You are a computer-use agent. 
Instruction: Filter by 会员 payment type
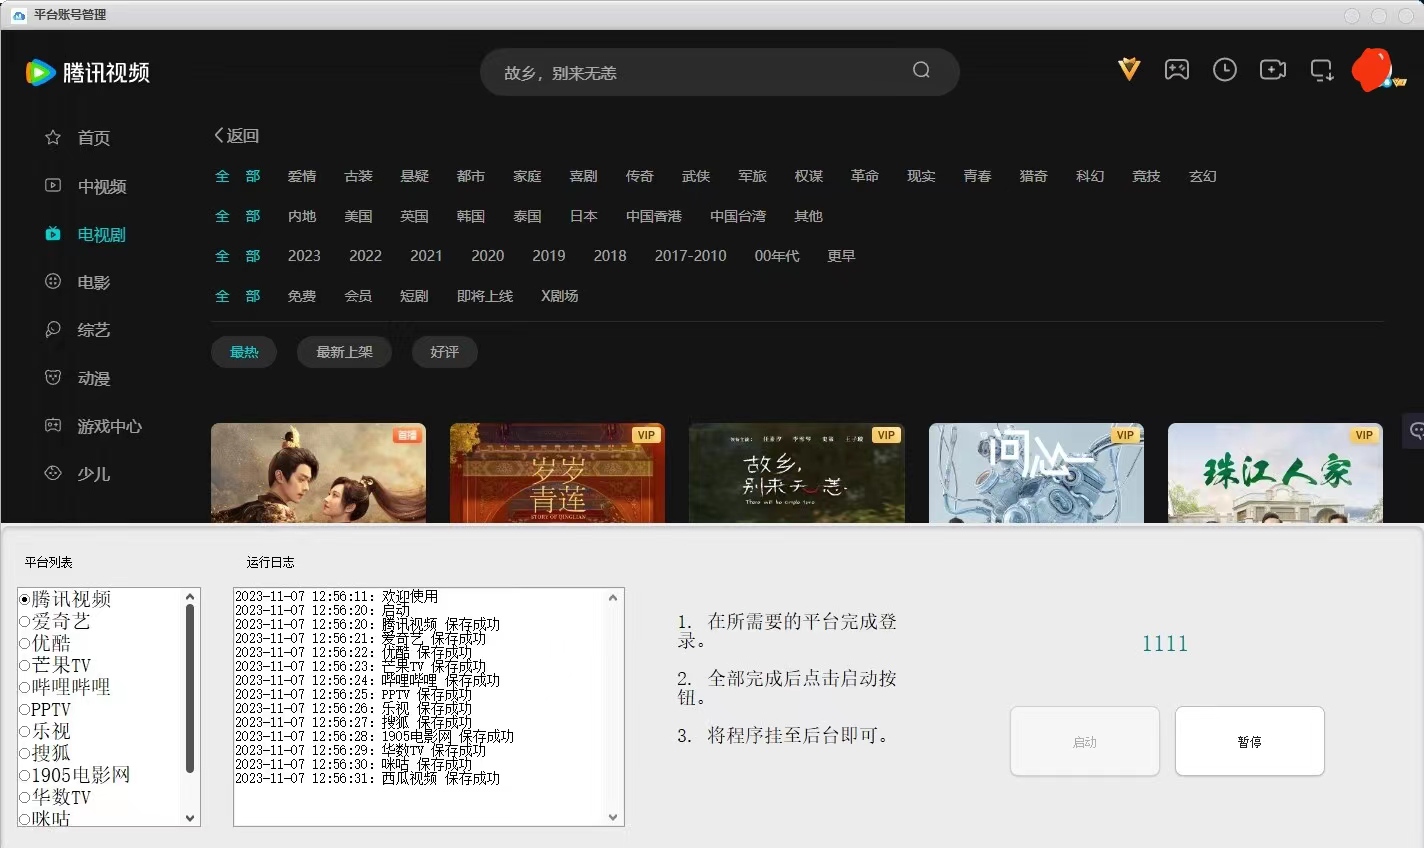(x=358, y=296)
